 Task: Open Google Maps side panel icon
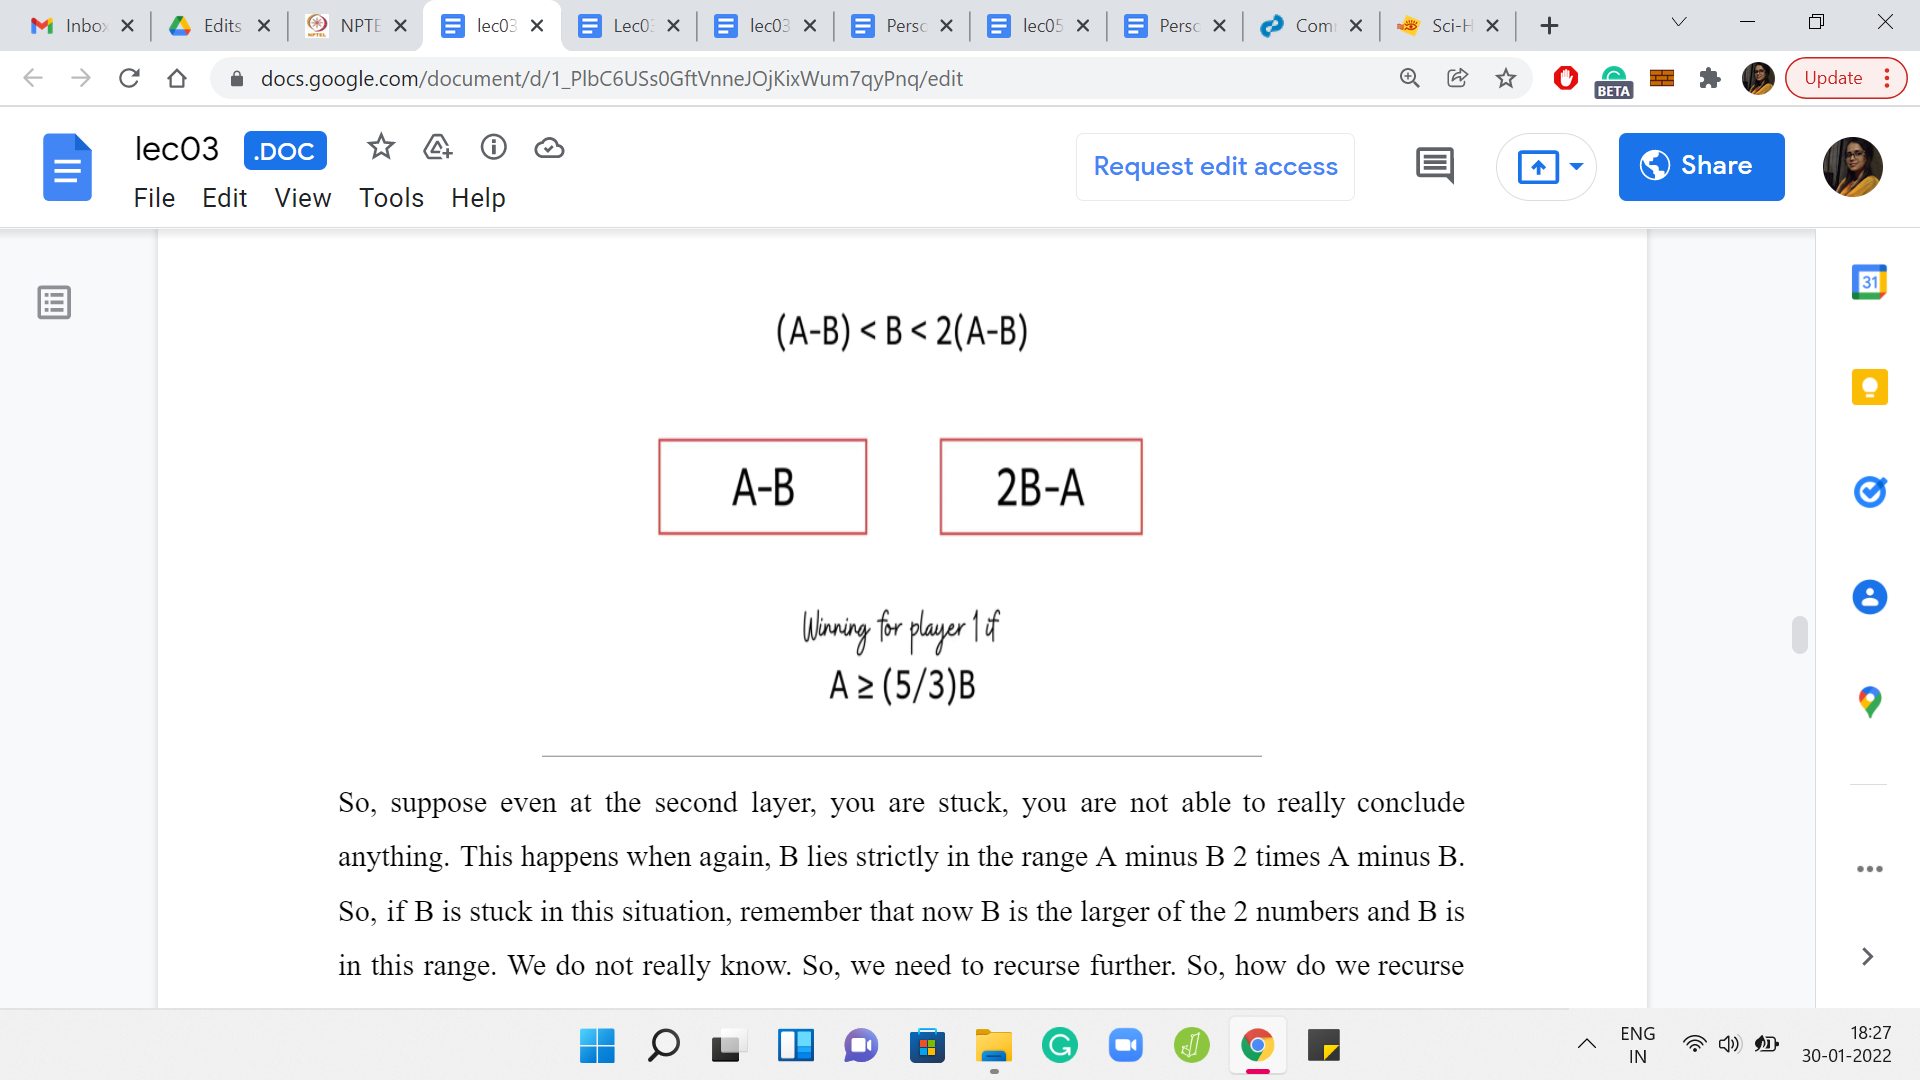(x=1868, y=701)
